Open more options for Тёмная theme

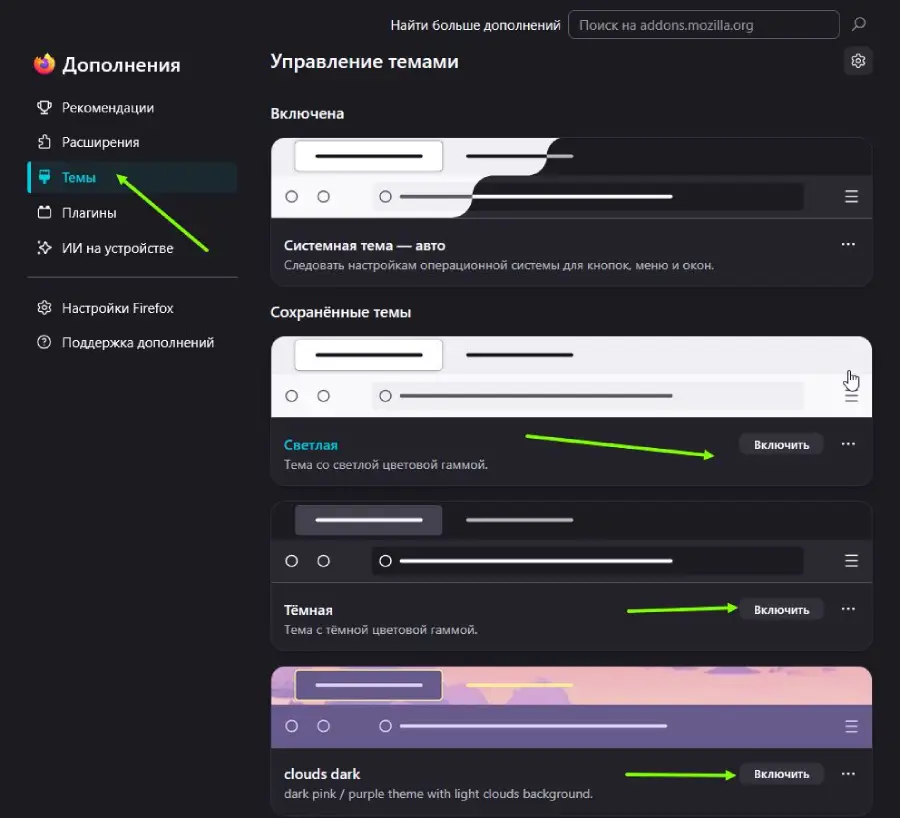point(848,609)
